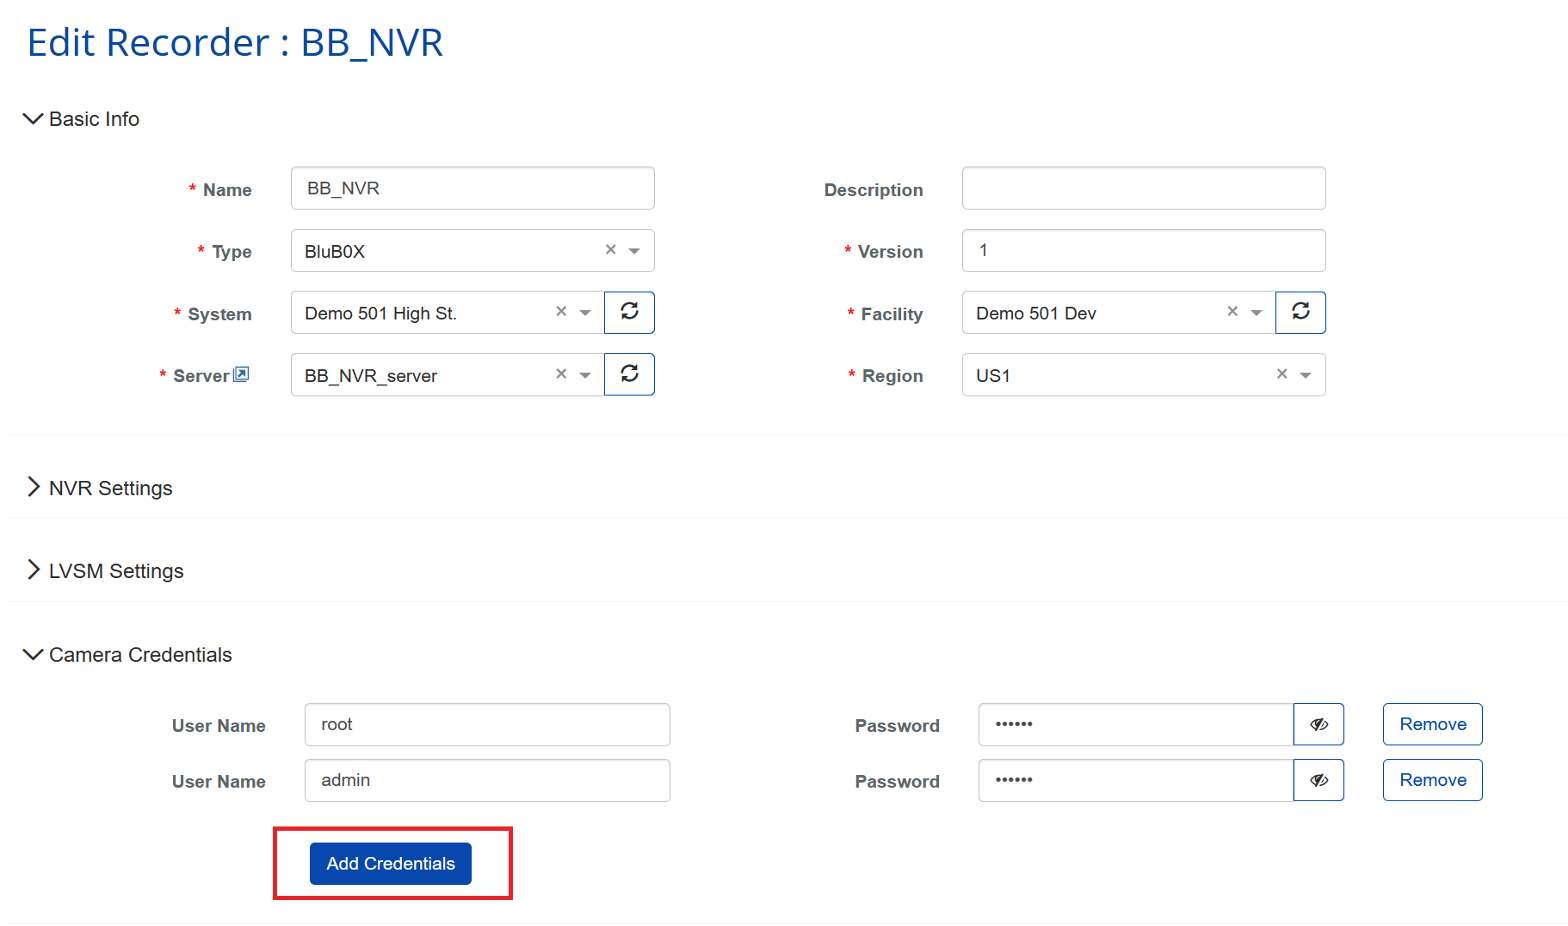Open the Region dropdown arrow
This screenshot has width=1568, height=926.
point(1305,375)
